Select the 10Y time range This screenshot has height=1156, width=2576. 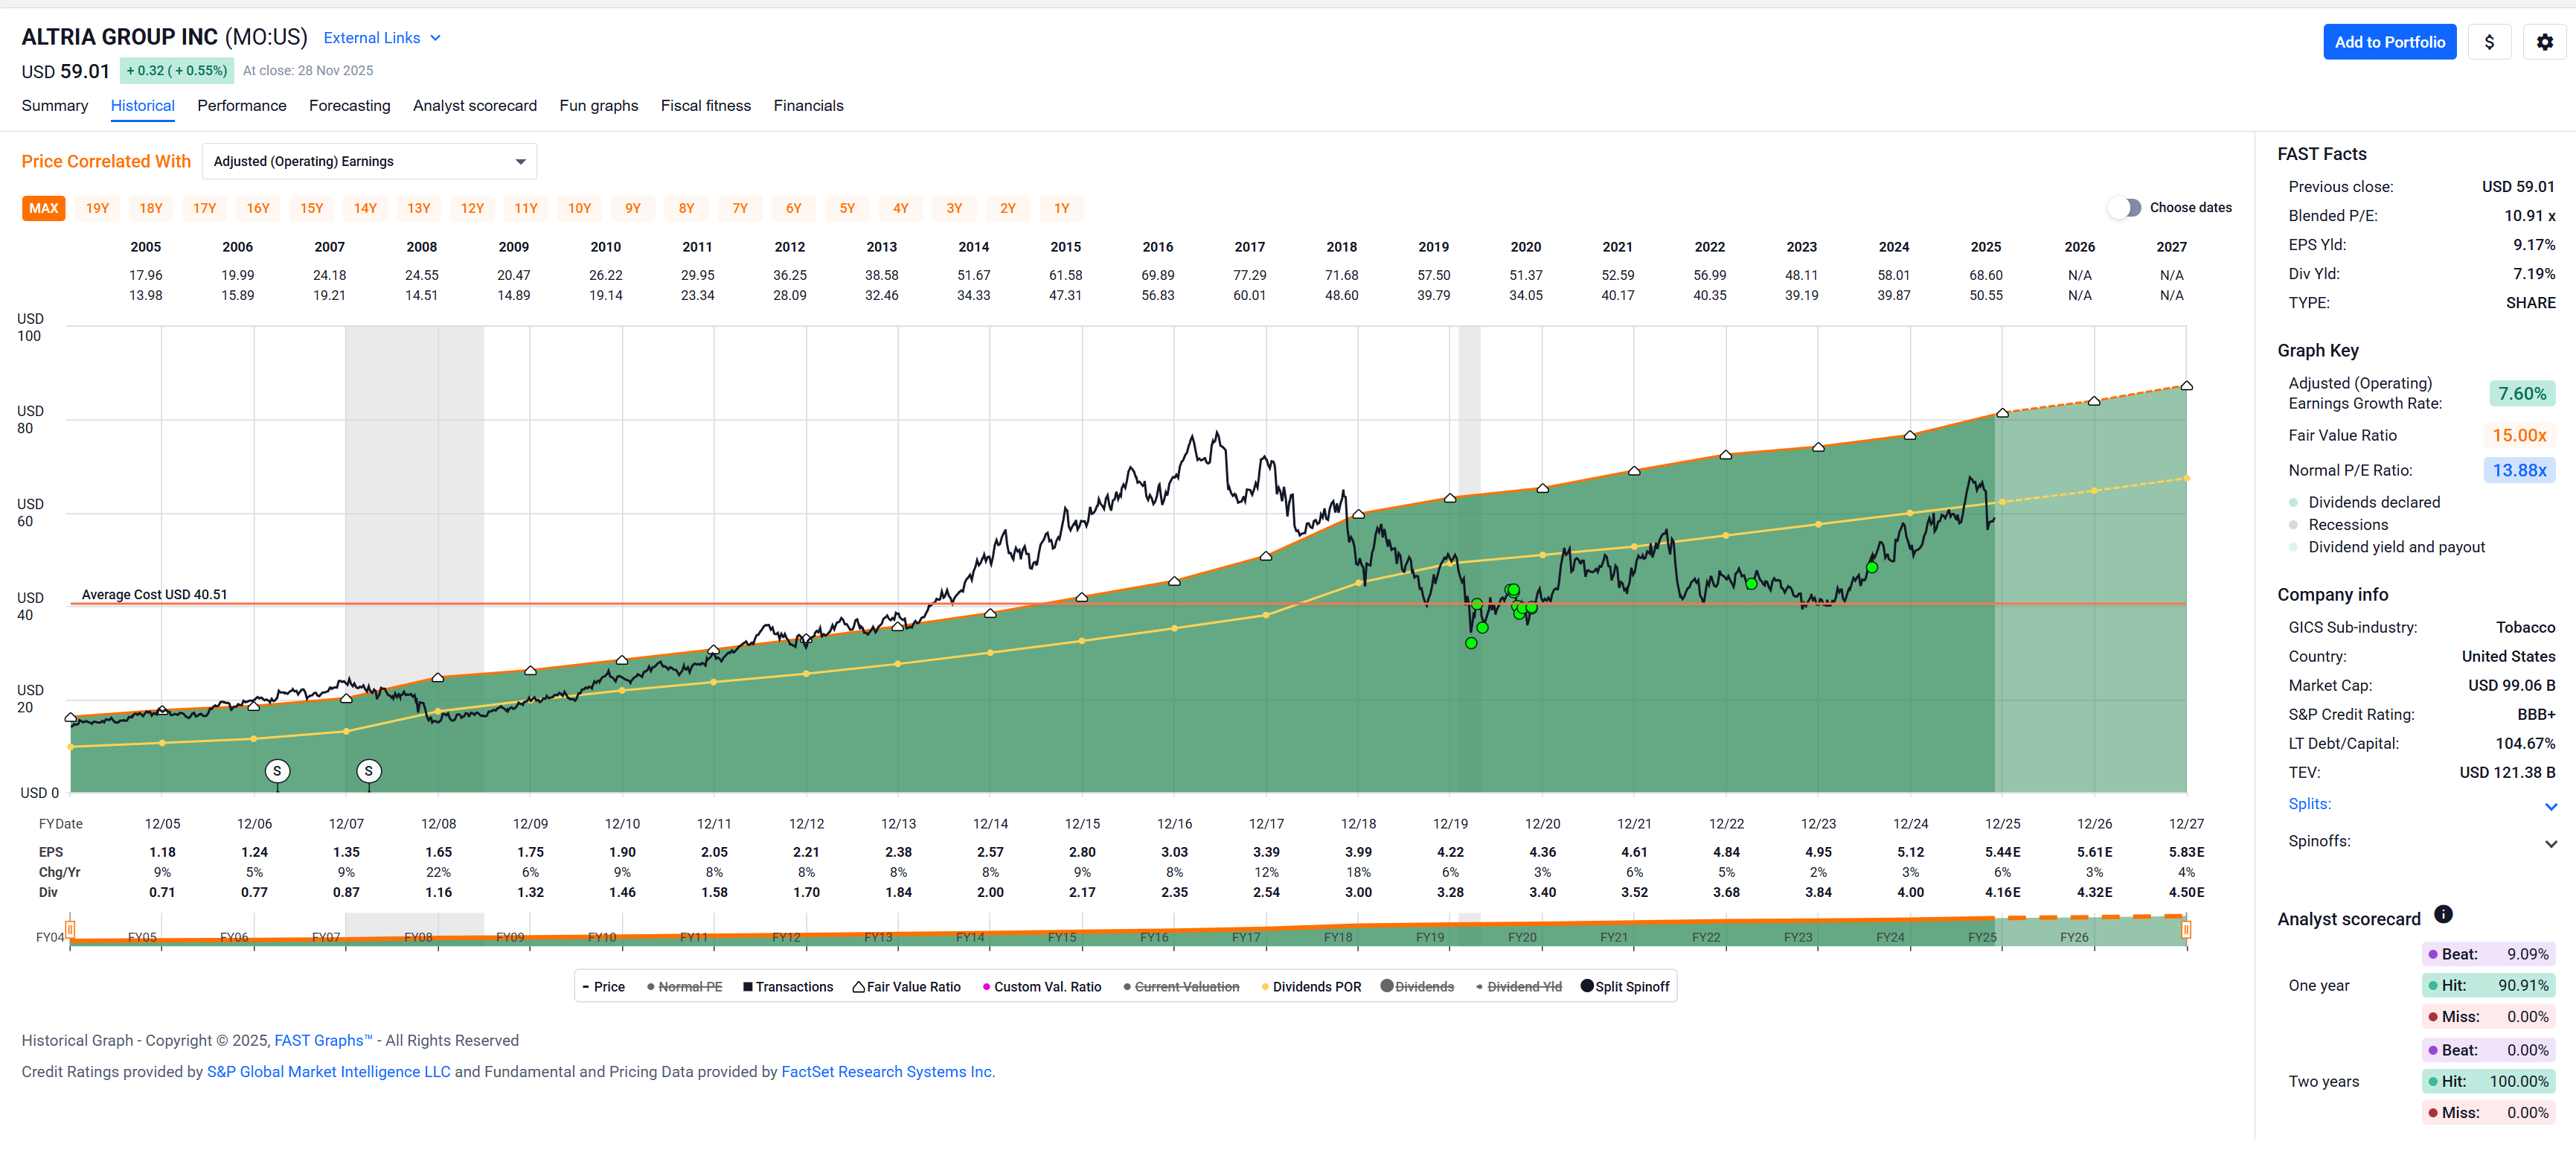tap(579, 209)
